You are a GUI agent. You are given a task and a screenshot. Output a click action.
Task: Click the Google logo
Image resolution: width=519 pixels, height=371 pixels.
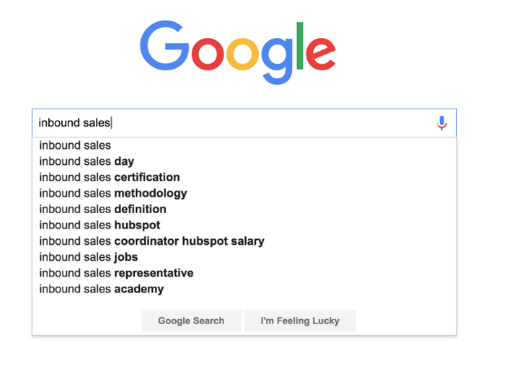coord(238,52)
